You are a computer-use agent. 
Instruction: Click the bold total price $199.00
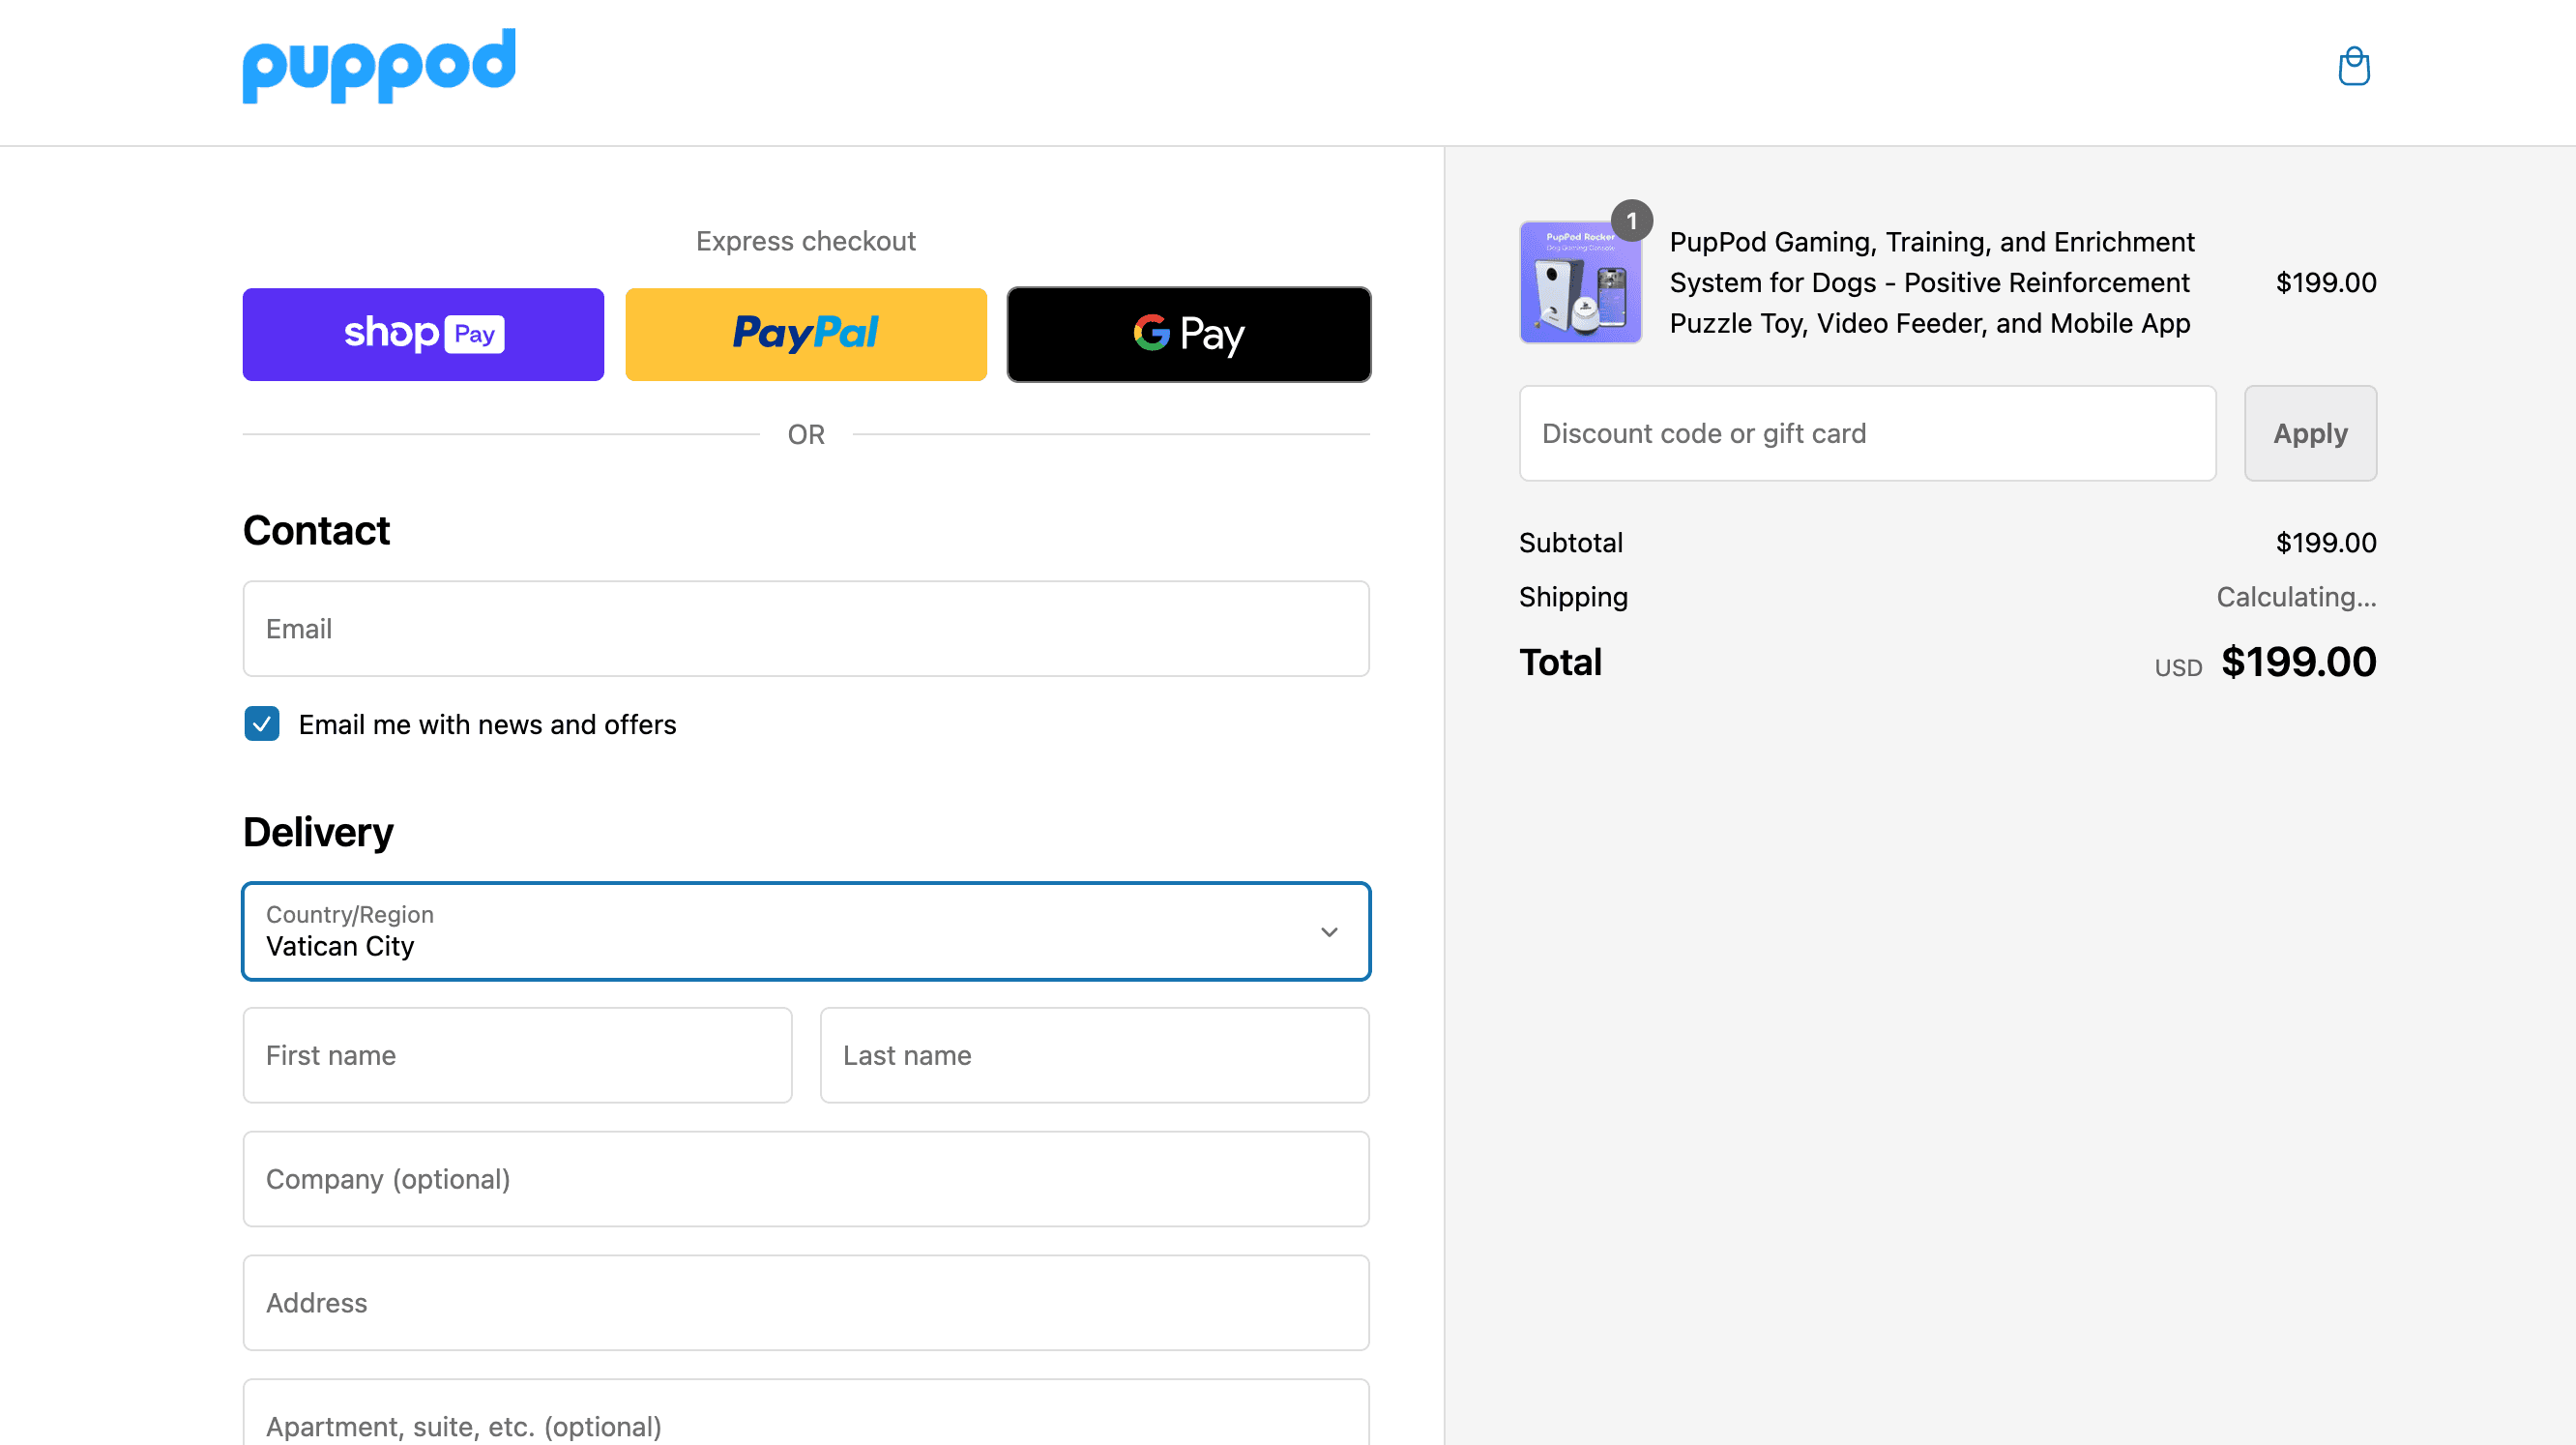tap(2299, 662)
